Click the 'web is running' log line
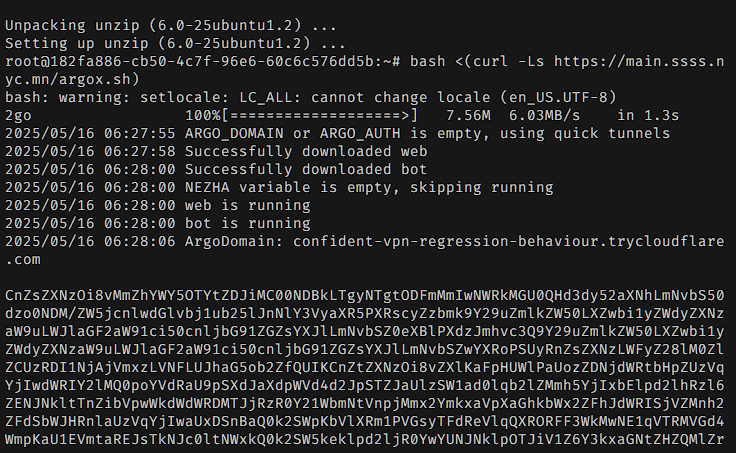Viewport: 736px width, 453px height. pyautogui.click(x=157, y=206)
